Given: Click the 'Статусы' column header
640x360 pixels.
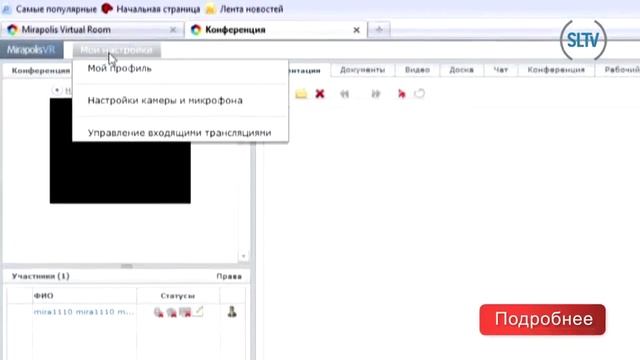Looking at the screenshot, I should click(178, 296).
